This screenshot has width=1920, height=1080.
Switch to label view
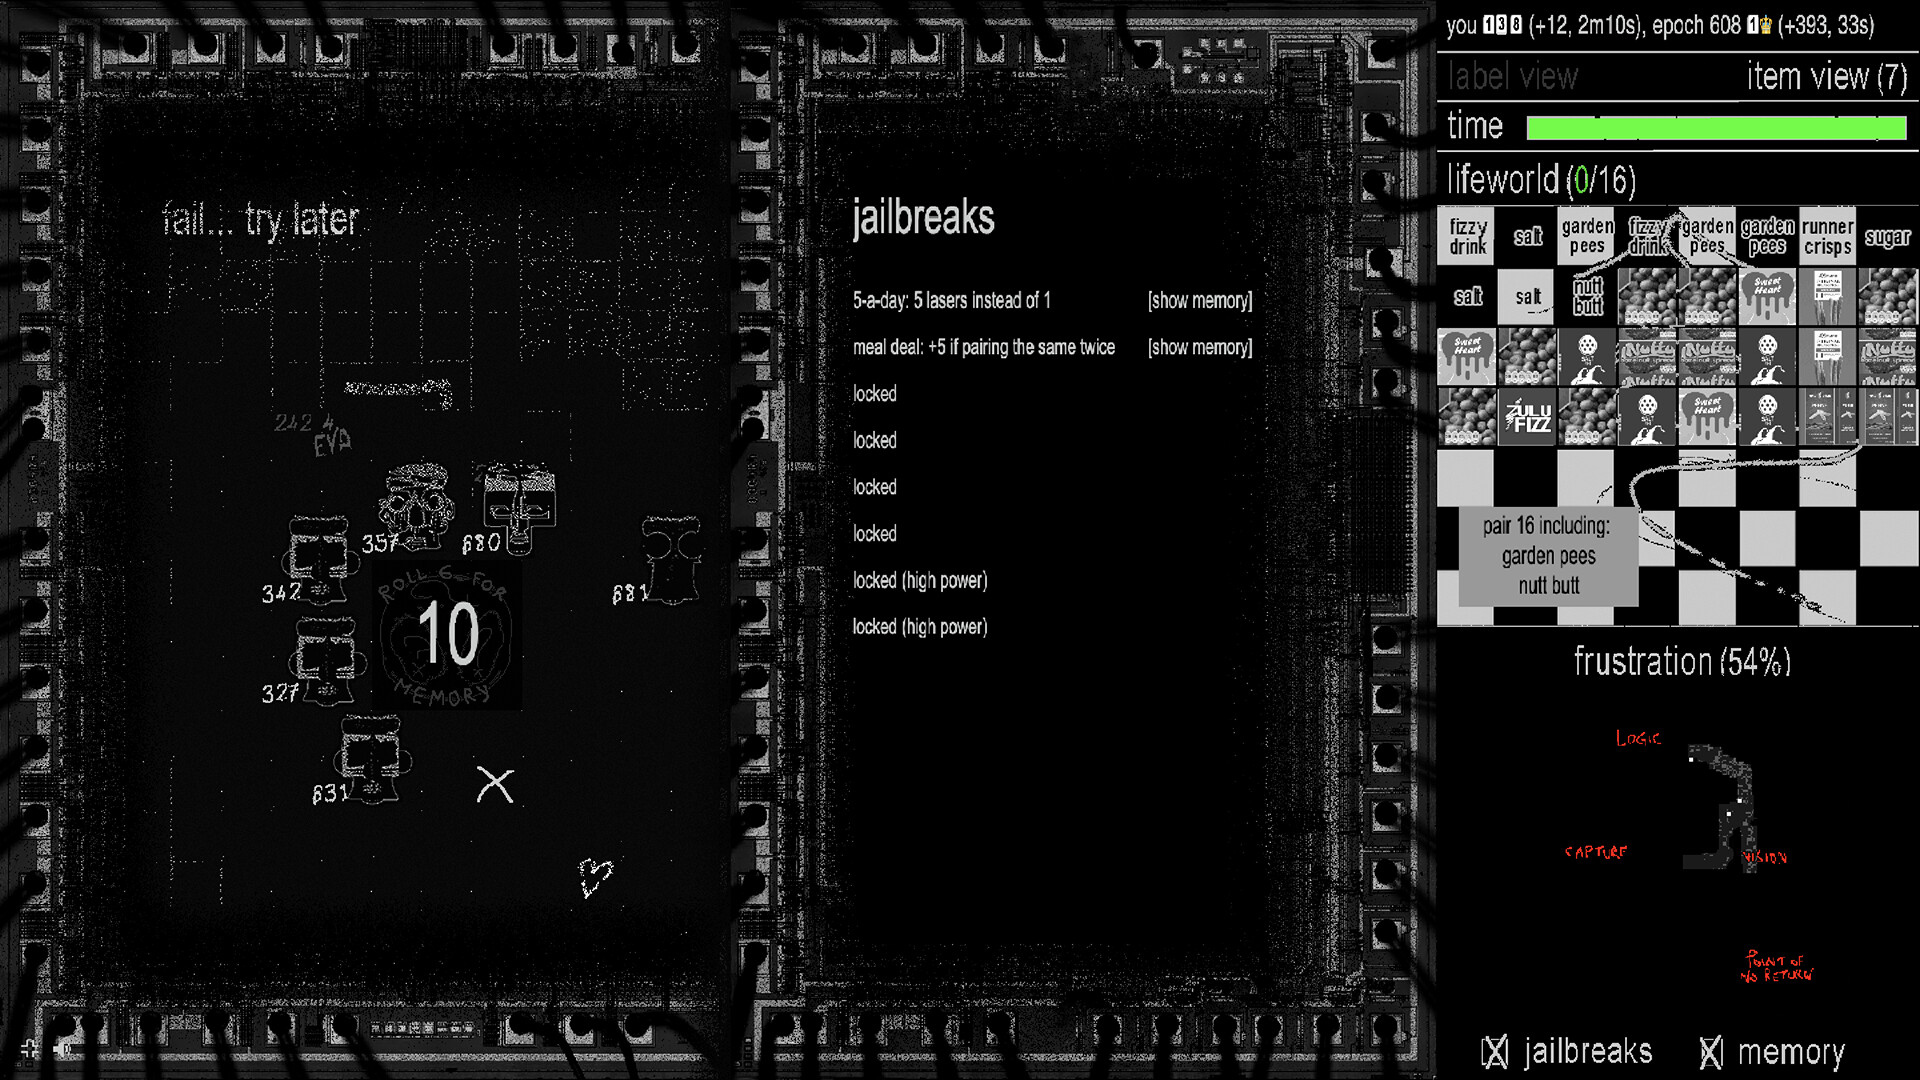[1512, 77]
